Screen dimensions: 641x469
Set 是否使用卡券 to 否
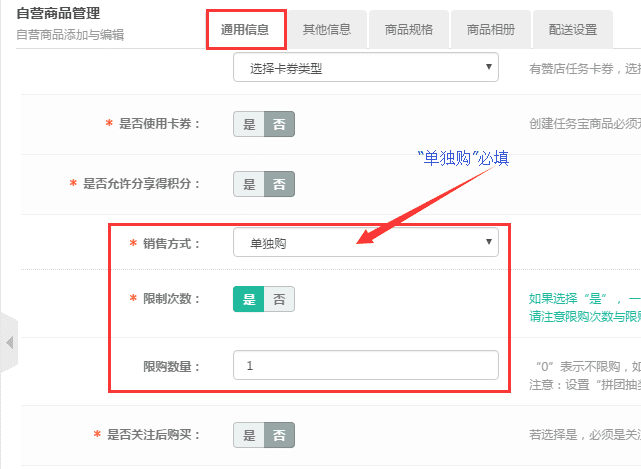pyautogui.click(x=279, y=124)
